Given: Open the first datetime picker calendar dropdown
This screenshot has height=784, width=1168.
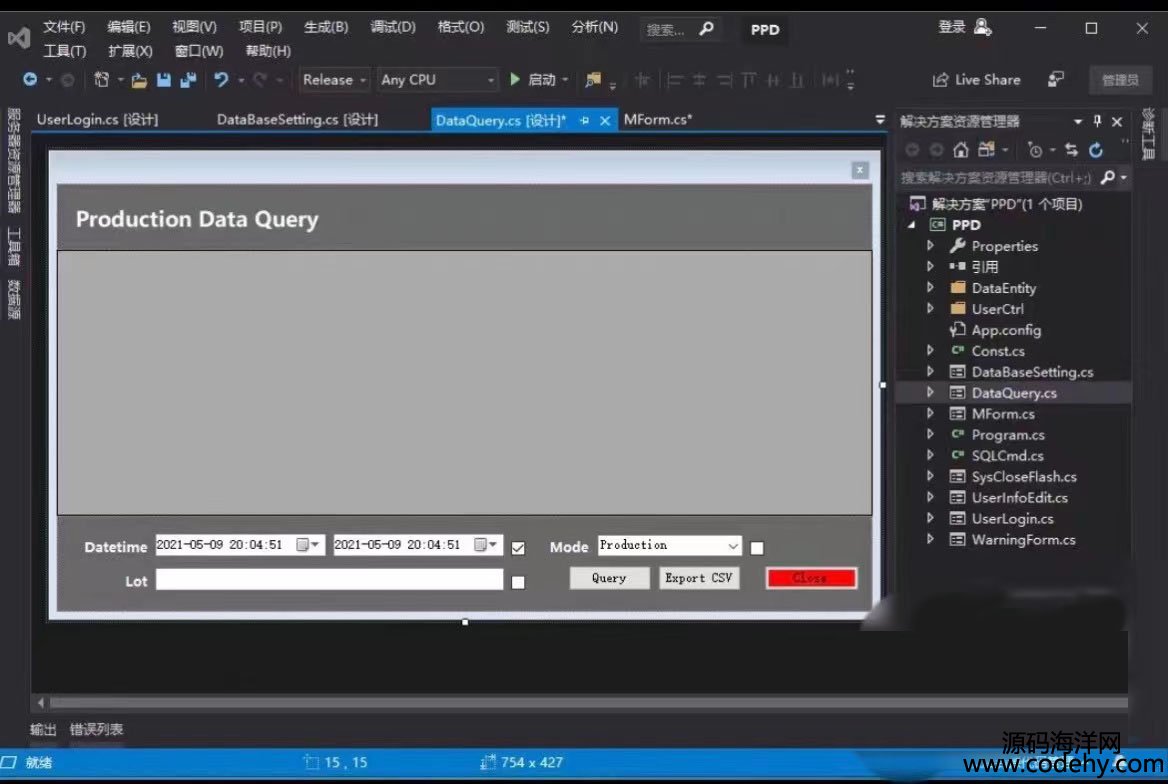Looking at the screenshot, I should click(308, 545).
